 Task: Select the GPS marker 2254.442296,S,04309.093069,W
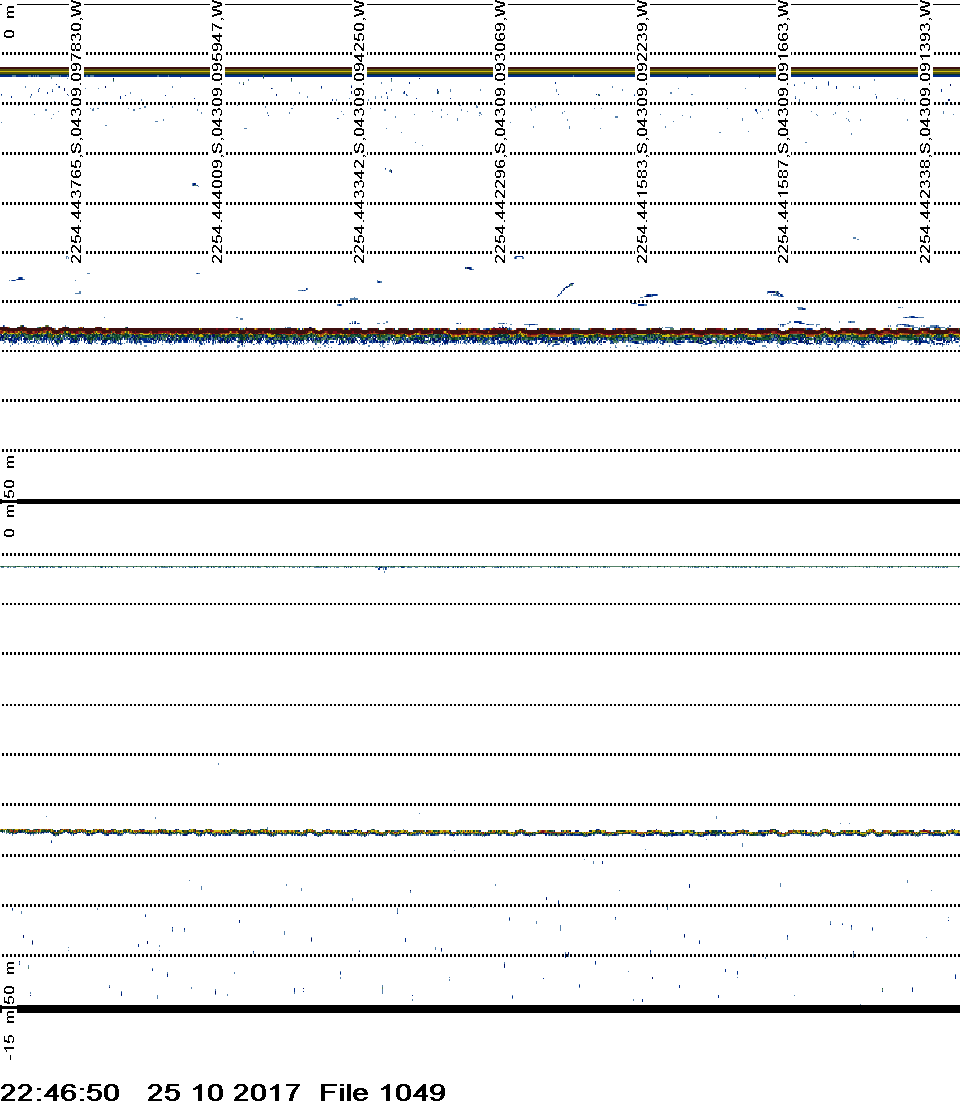click(x=500, y=132)
